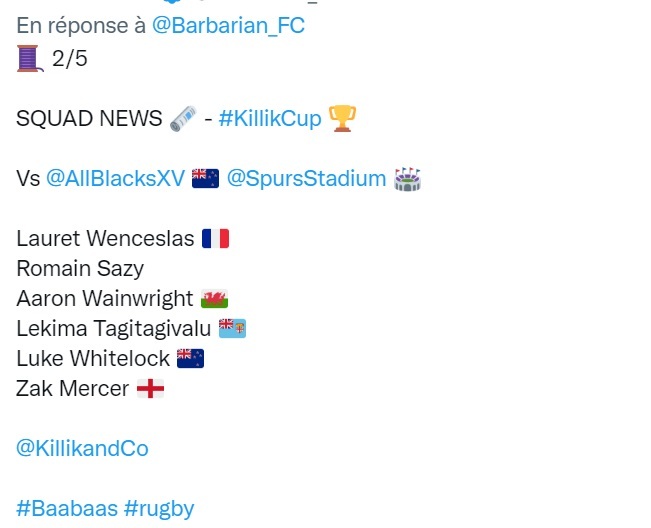Click the name Romain Sazy
The height and width of the screenshot is (528, 651).
coord(80,269)
